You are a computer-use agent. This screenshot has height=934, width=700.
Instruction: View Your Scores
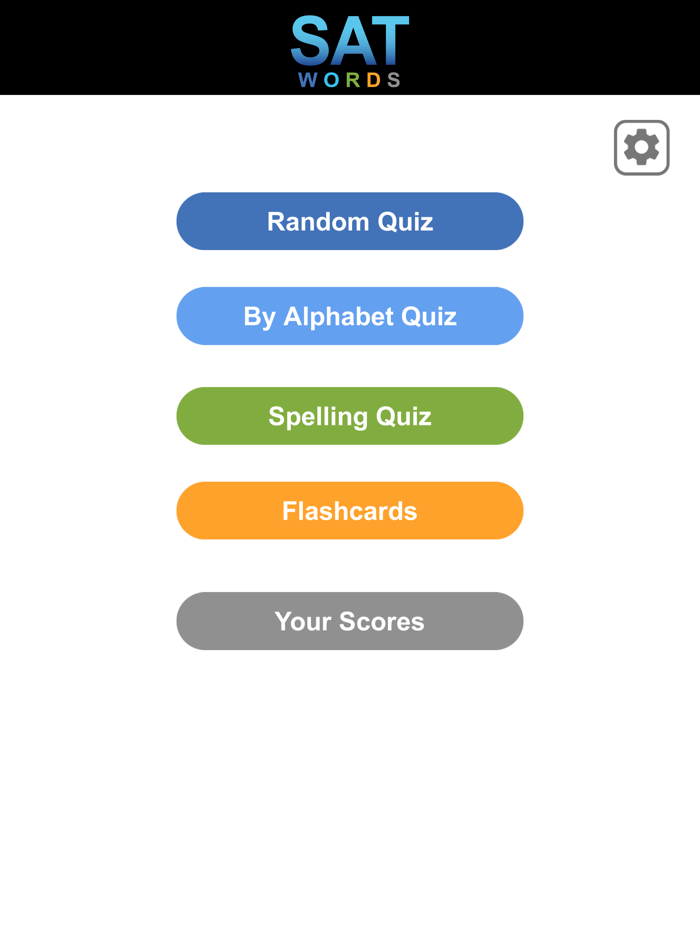(x=350, y=621)
